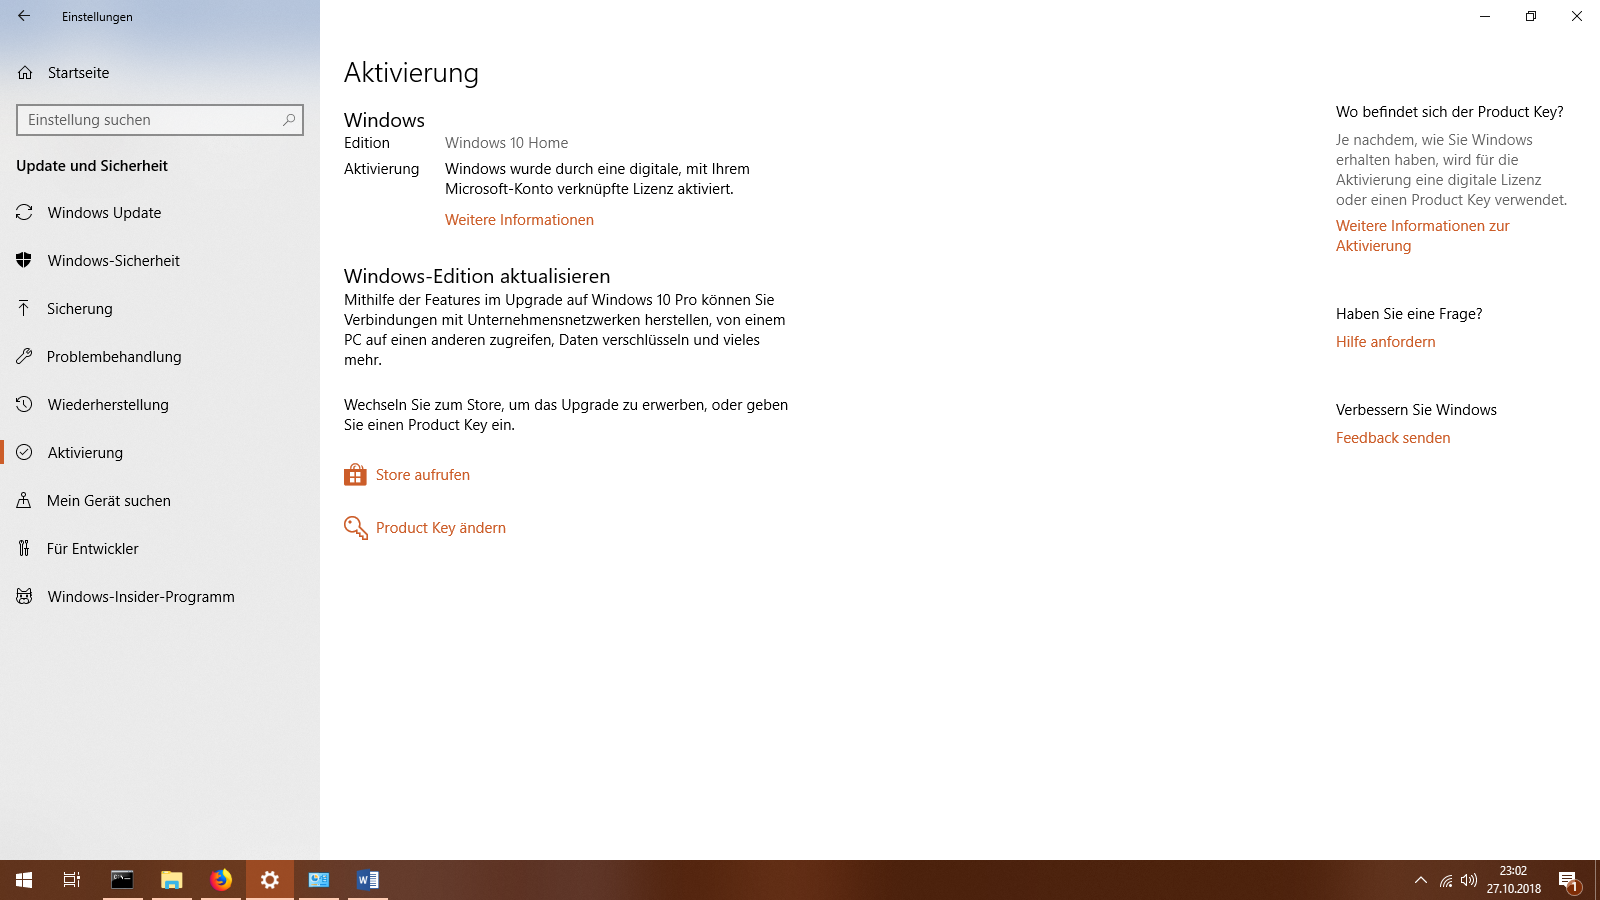Click Windows-Edition aktualisieren heading
The width and height of the screenshot is (1600, 900).
tap(477, 276)
